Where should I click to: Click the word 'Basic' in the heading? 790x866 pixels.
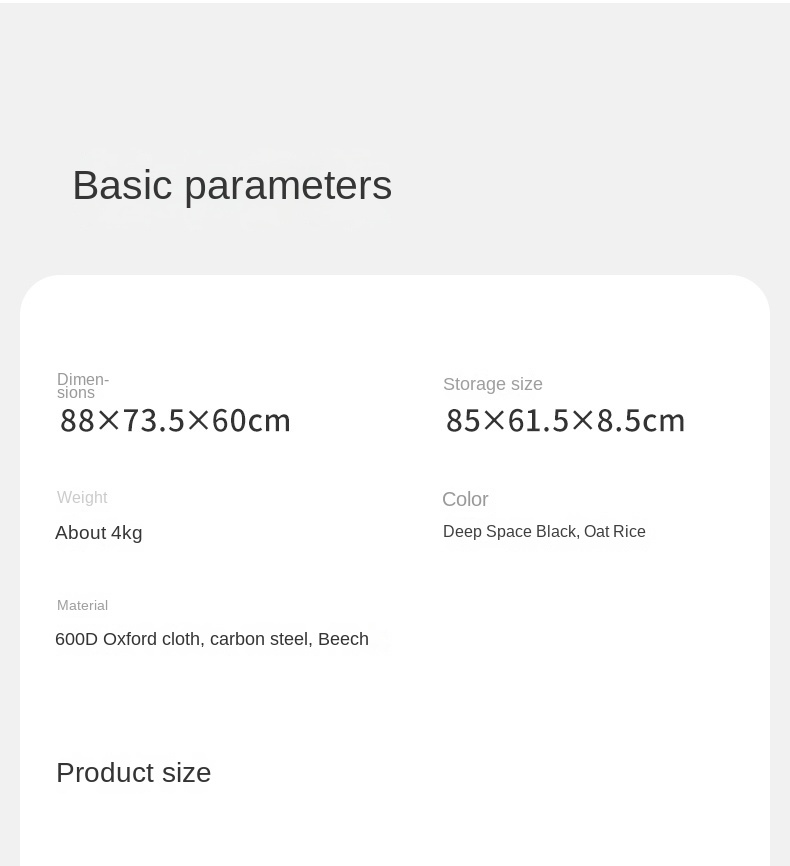(122, 186)
